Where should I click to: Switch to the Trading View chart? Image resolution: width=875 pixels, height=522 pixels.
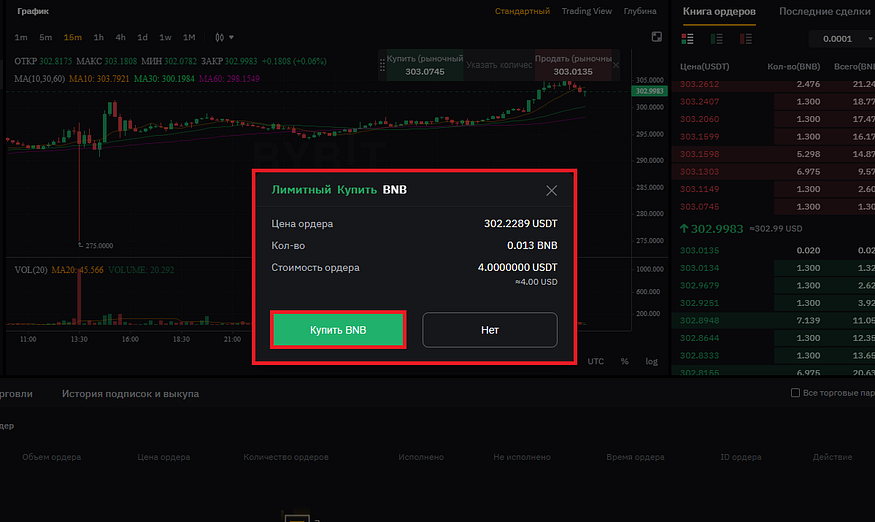[586, 11]
